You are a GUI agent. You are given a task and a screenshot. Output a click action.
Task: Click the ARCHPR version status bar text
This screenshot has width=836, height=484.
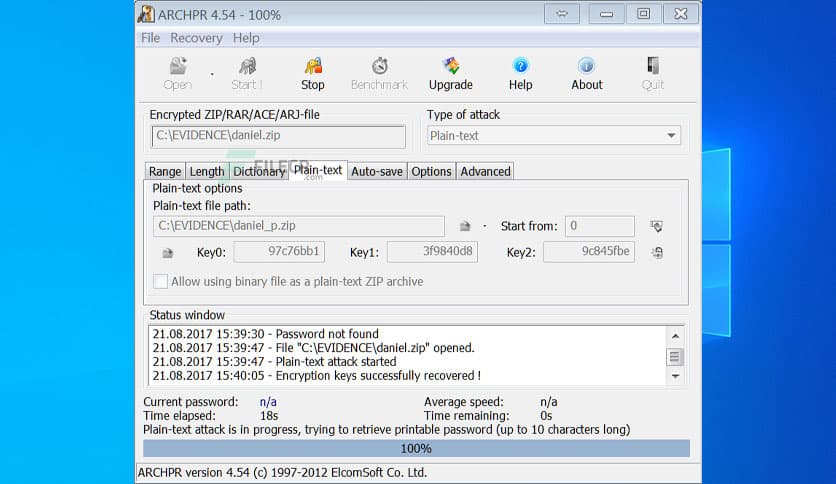point(283,473)
